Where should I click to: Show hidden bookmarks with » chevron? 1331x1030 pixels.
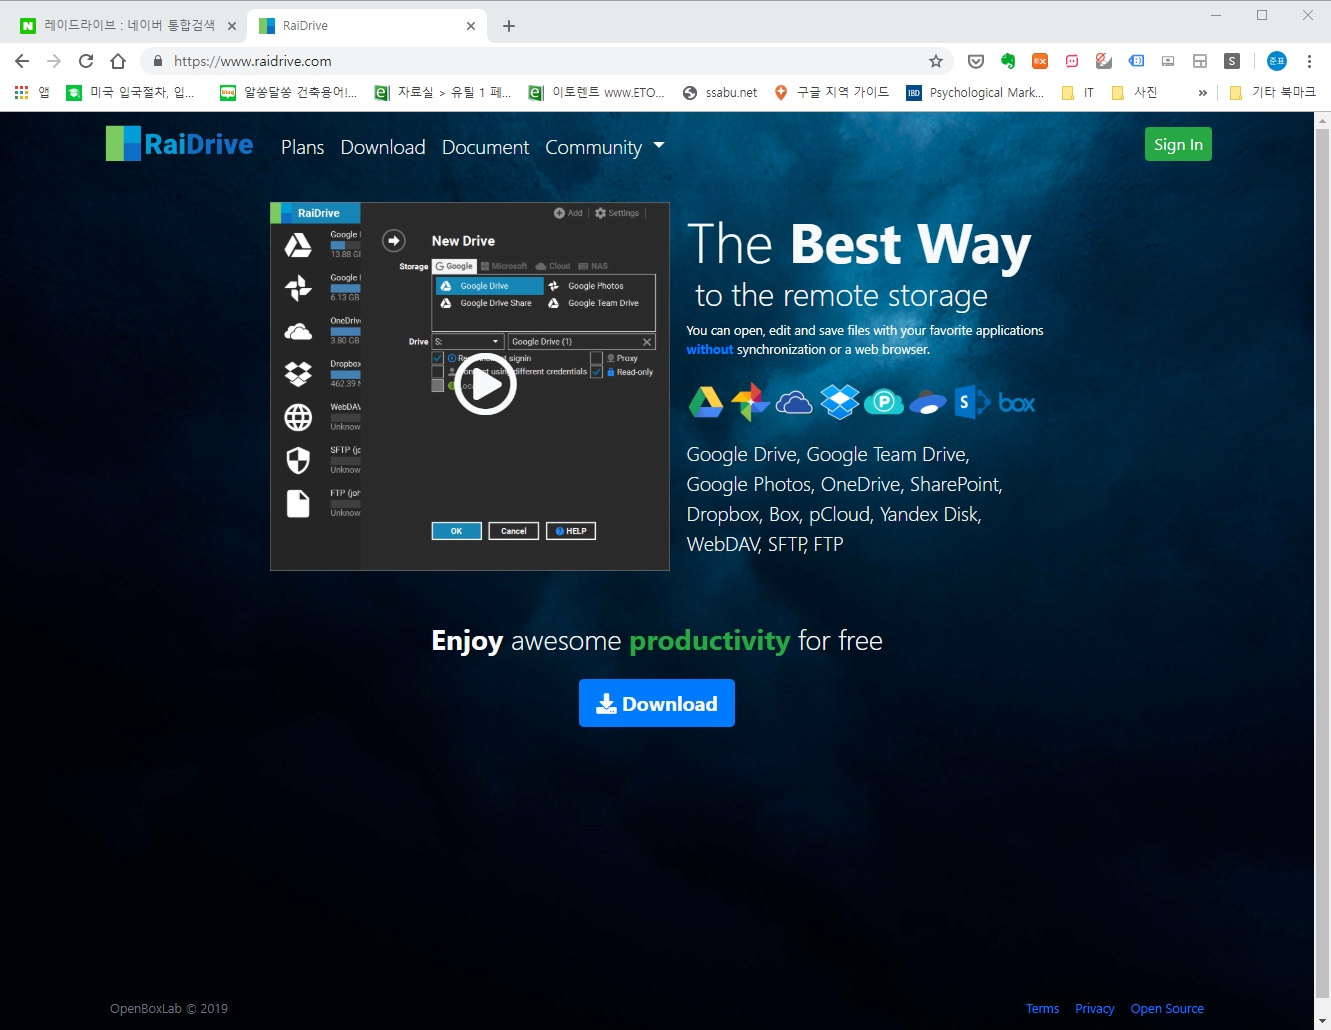[x=1202, y=92]
